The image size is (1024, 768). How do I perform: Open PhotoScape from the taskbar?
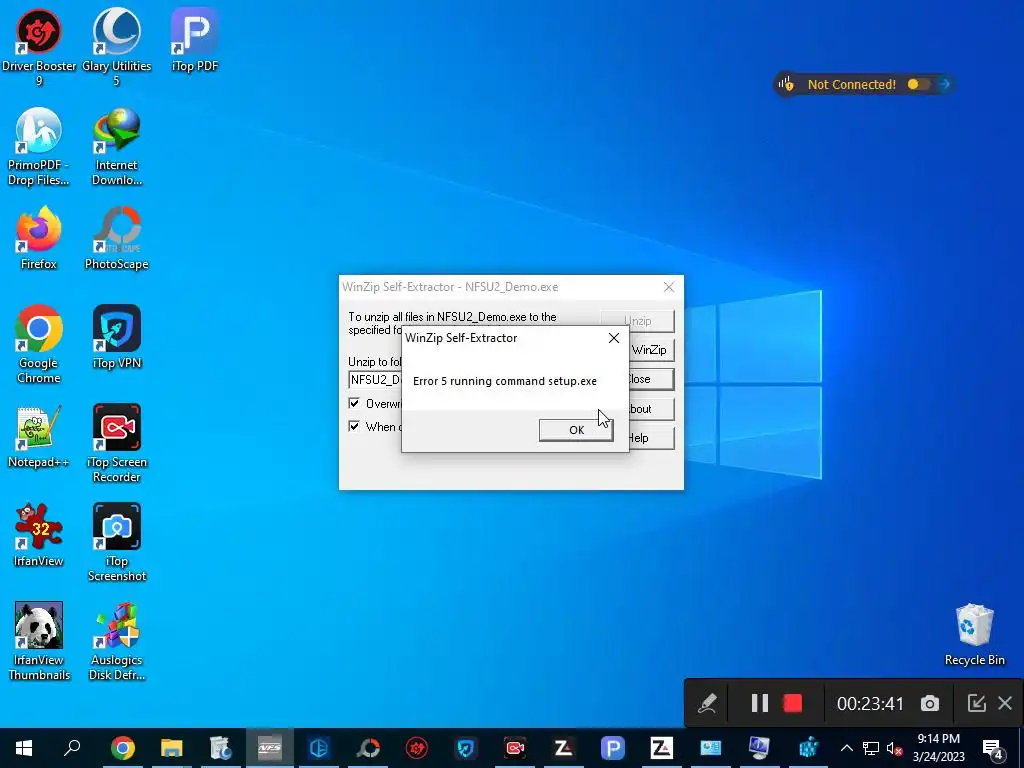click(368, 748)
